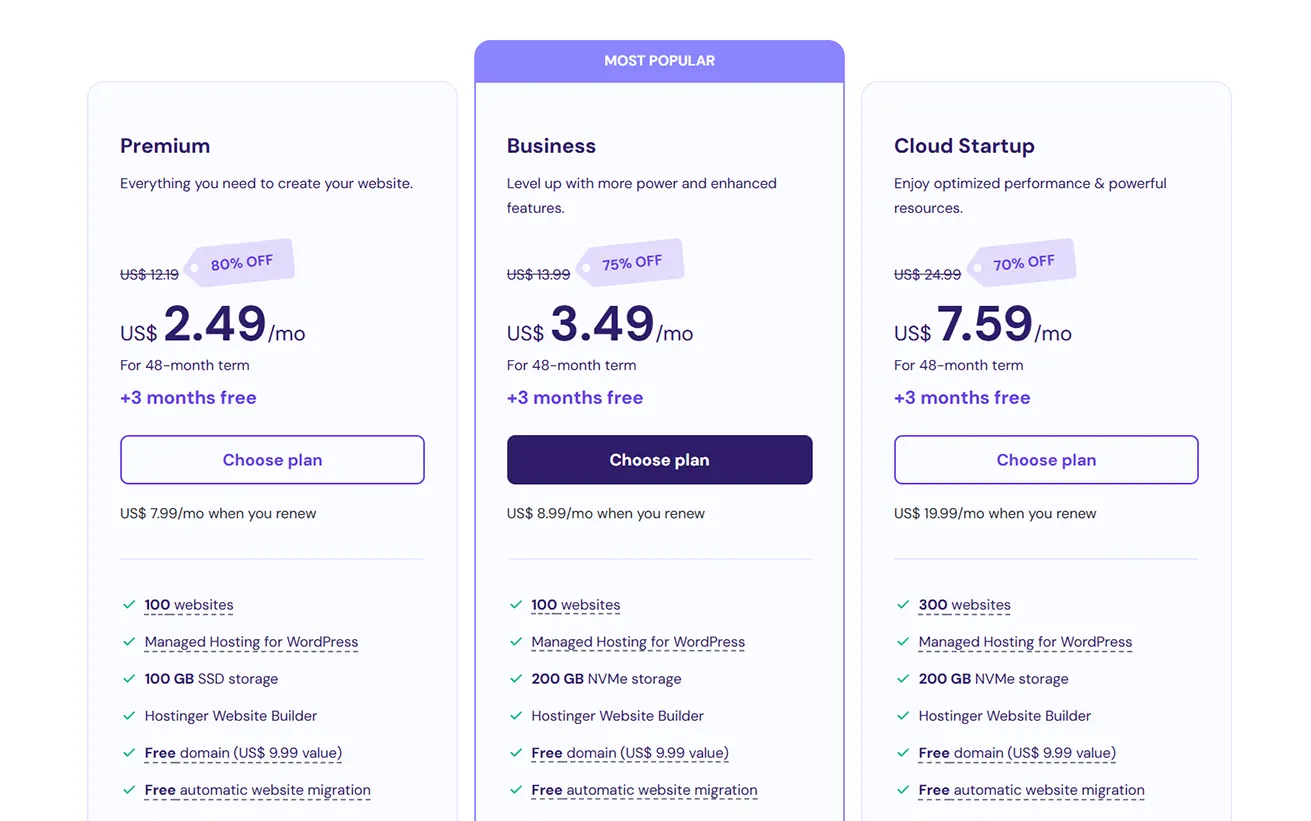
Task: Click Premium's Free domain tooltip text
Action: (x=243, y=753)
